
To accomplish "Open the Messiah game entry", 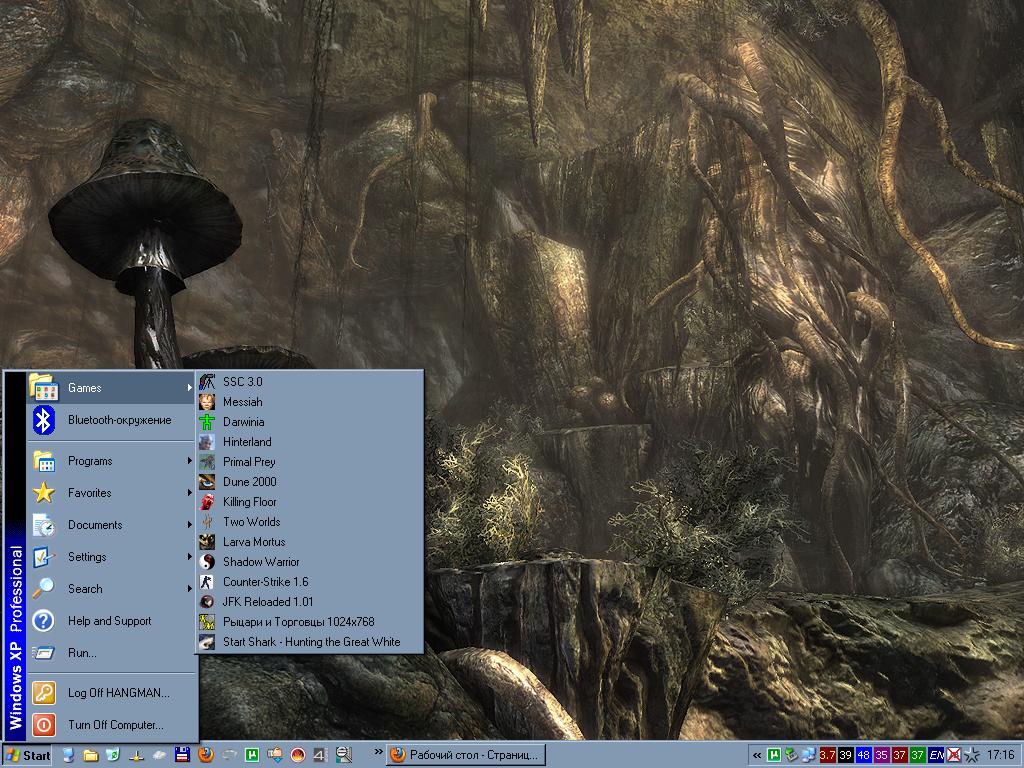I will tap(310, 402).
